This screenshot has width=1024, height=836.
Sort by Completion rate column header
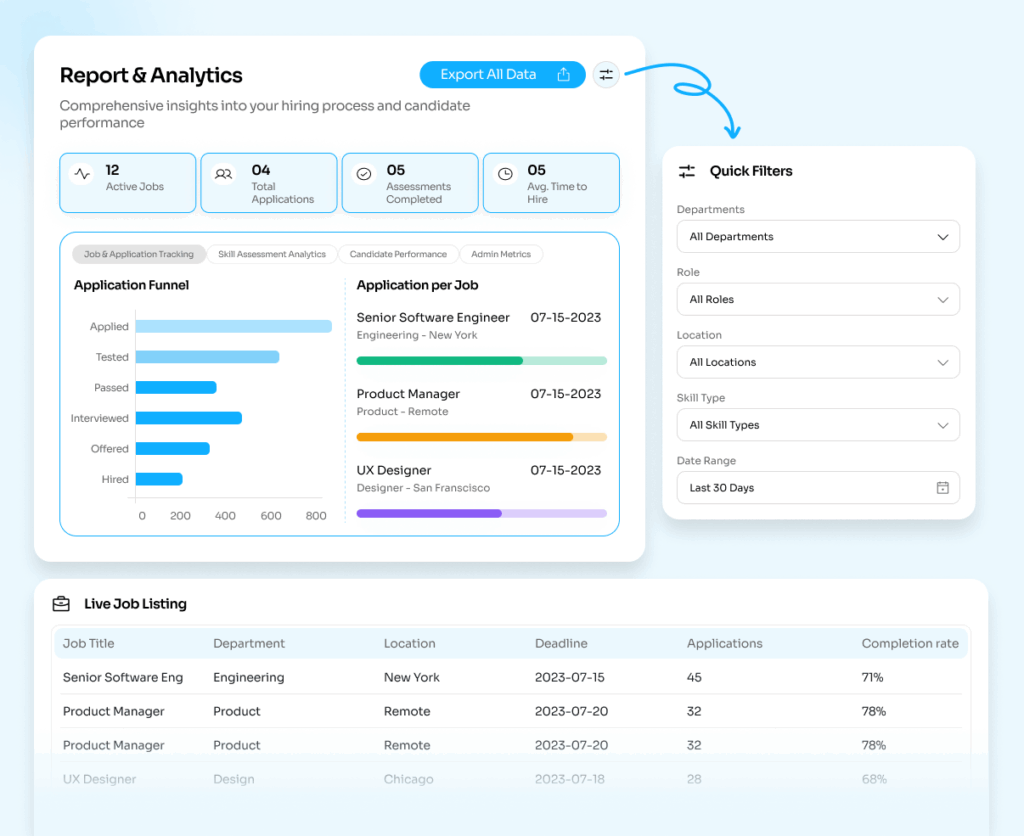click(910, 643)
